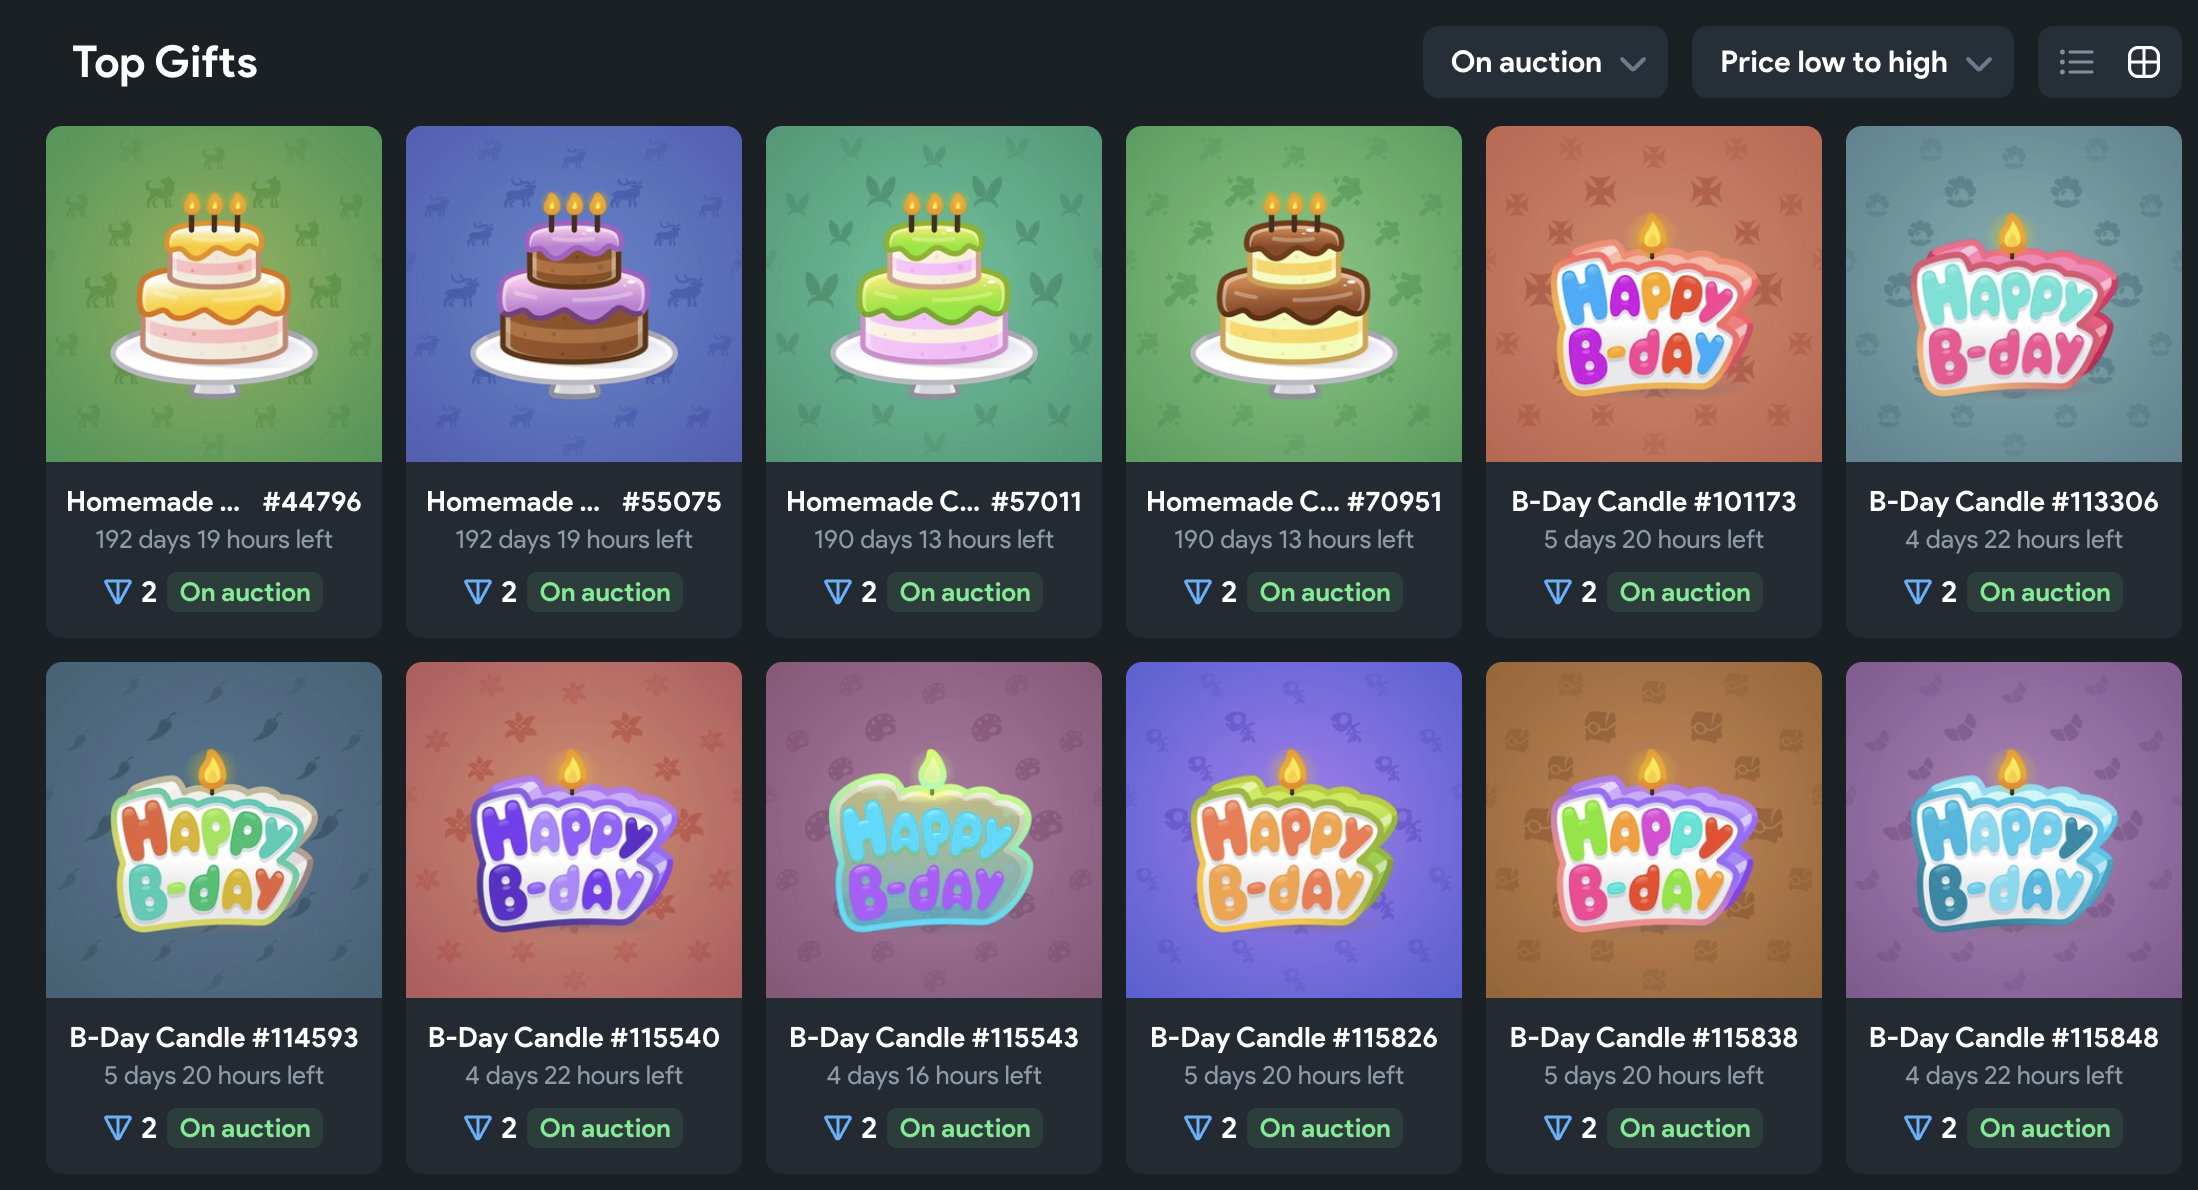Open B-Day Candle #115838 gift thumbnail
Viewport: 2198px width, 1190px height.
click(x=1654, y=830)
